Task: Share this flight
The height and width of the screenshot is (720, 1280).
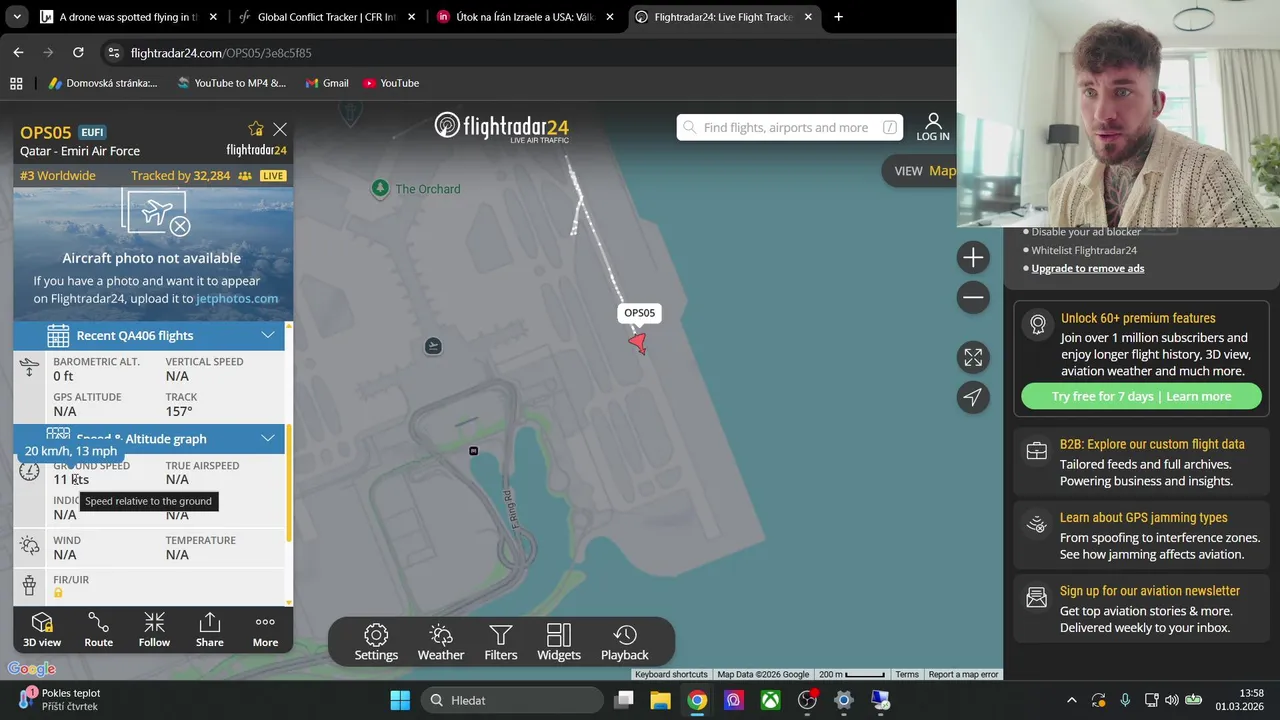Action: coord(210,630)
